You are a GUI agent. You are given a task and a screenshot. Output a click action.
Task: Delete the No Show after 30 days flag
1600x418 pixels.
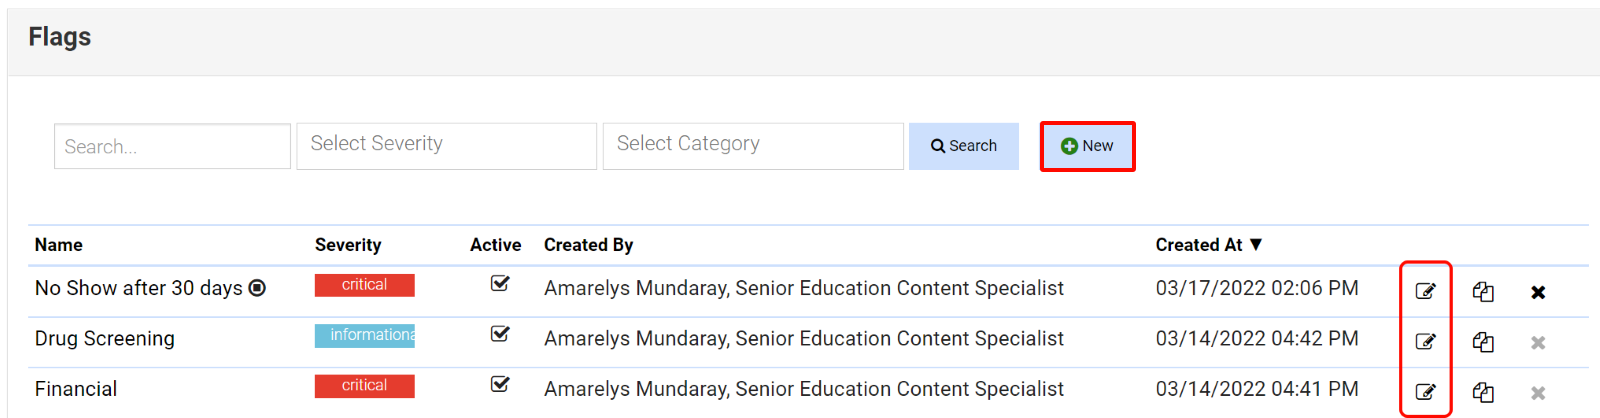tap(1538, 292)
